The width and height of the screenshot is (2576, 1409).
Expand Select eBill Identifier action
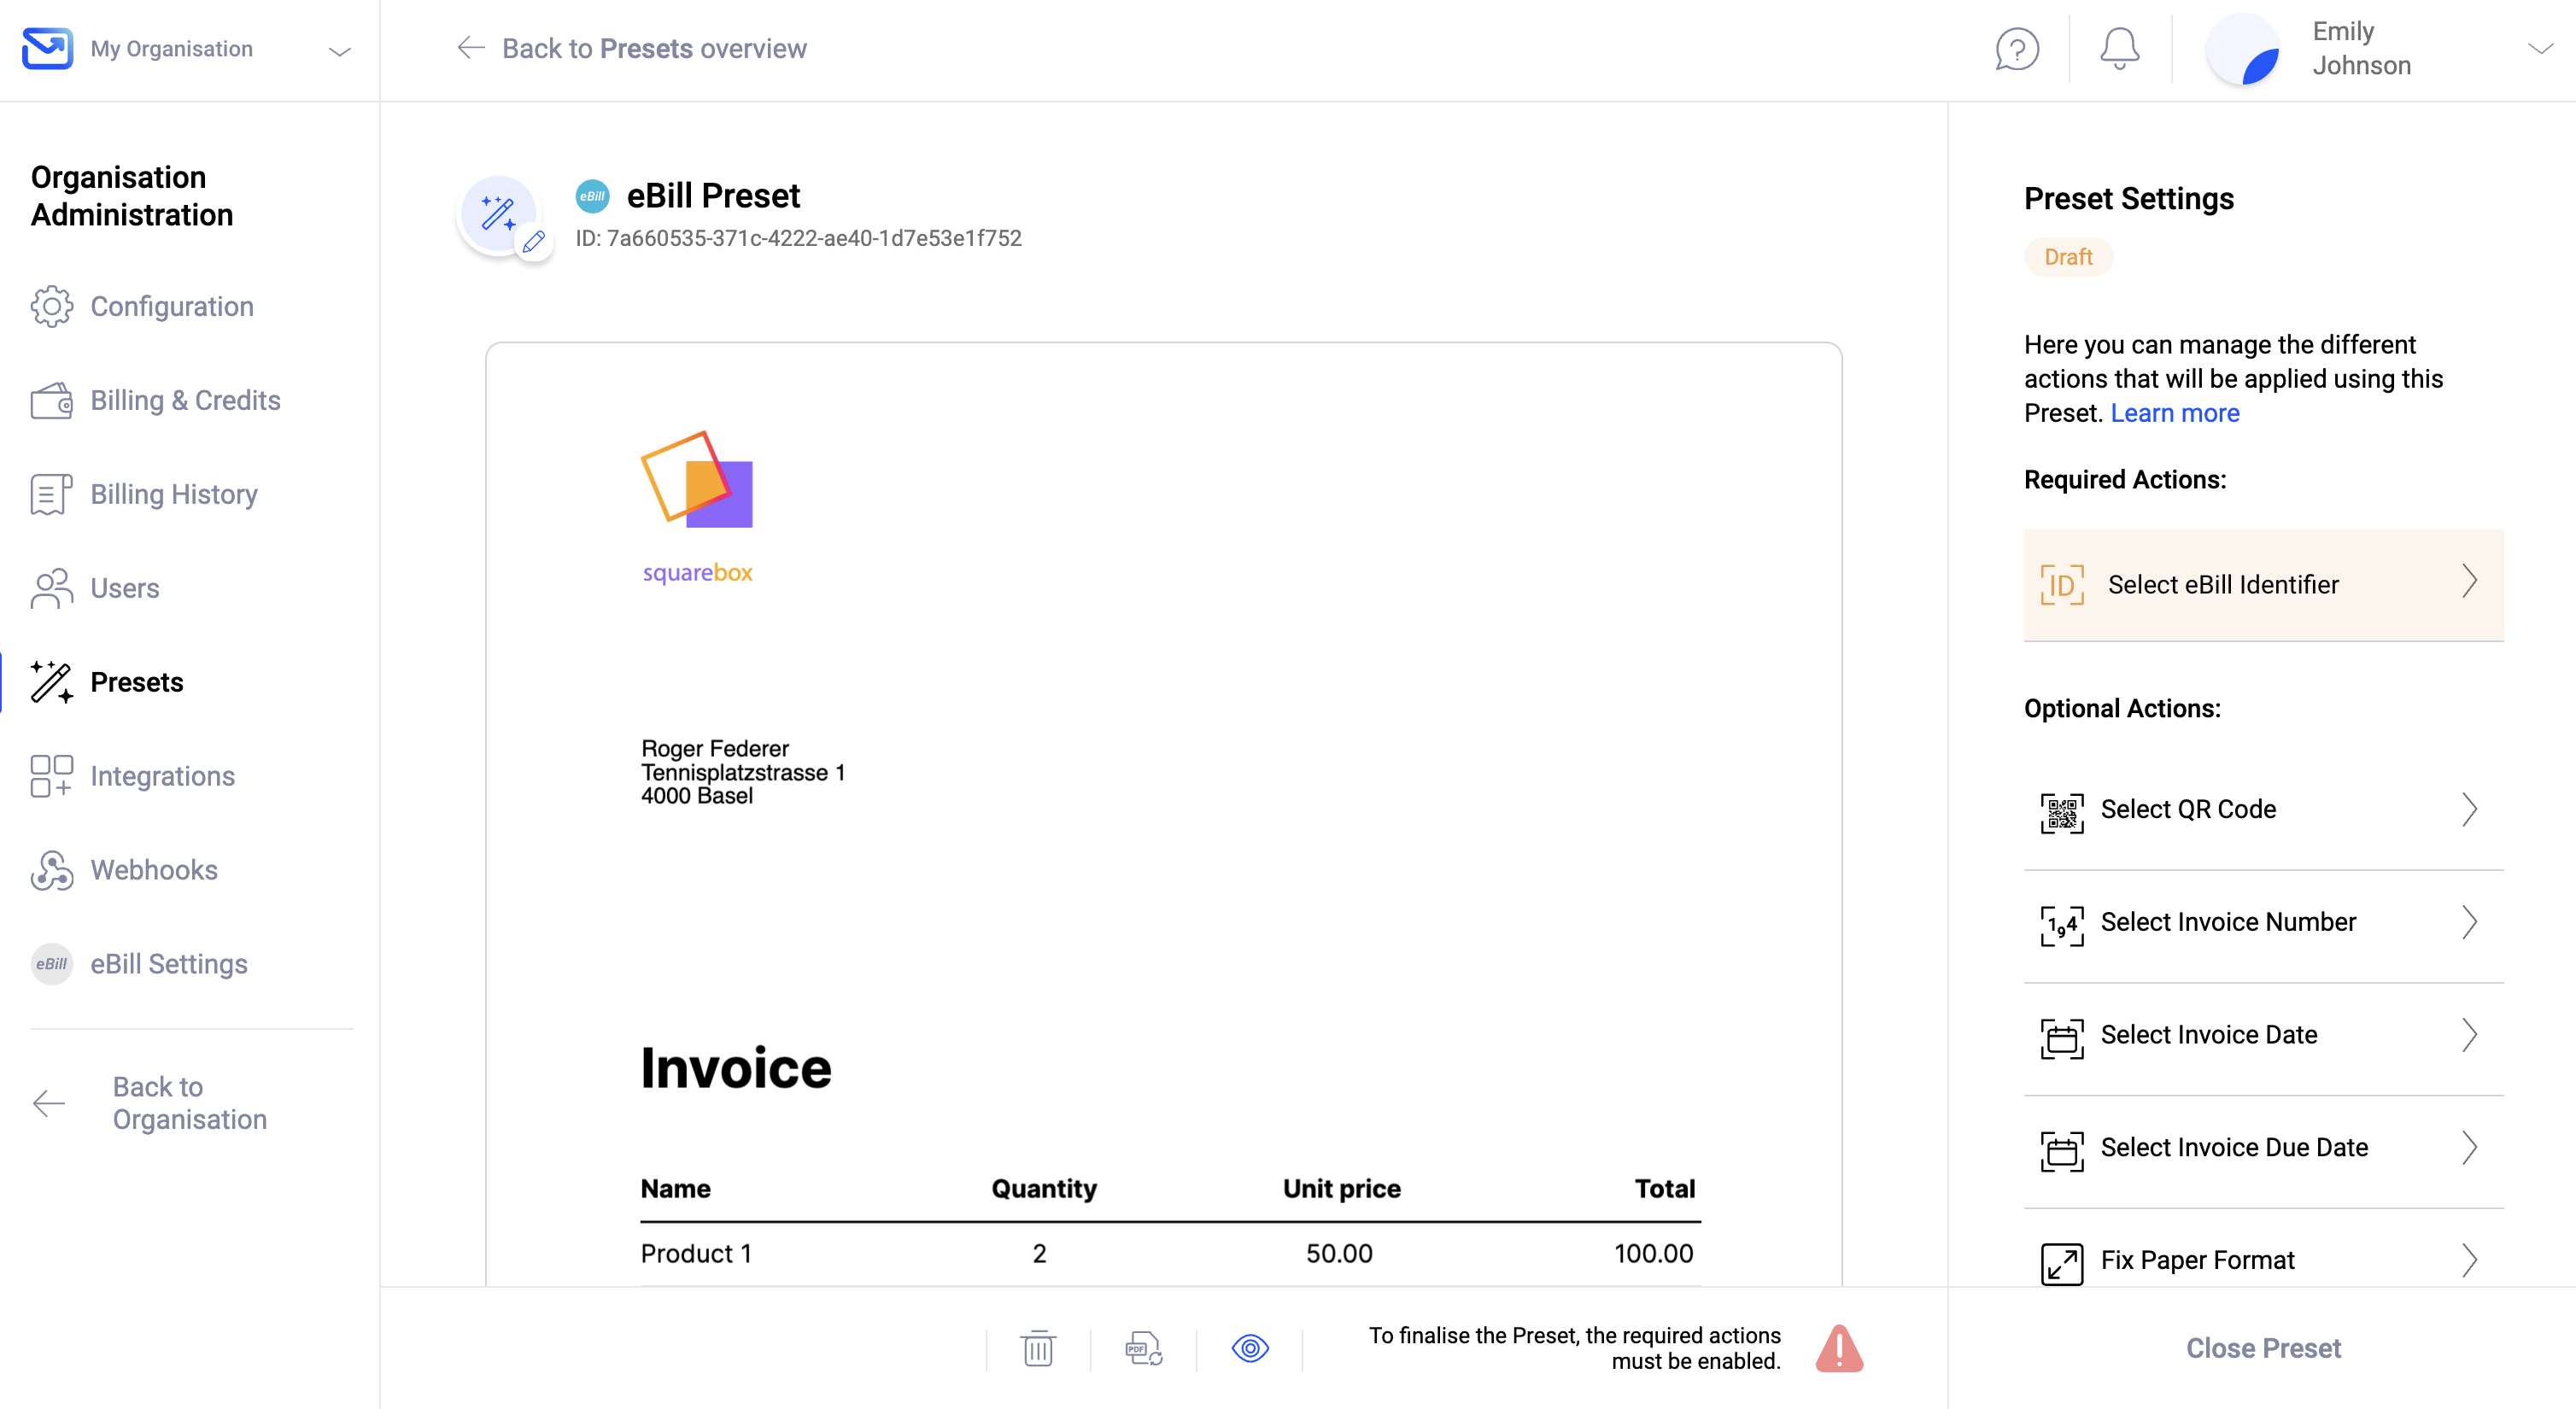[x=2263, y=584]
